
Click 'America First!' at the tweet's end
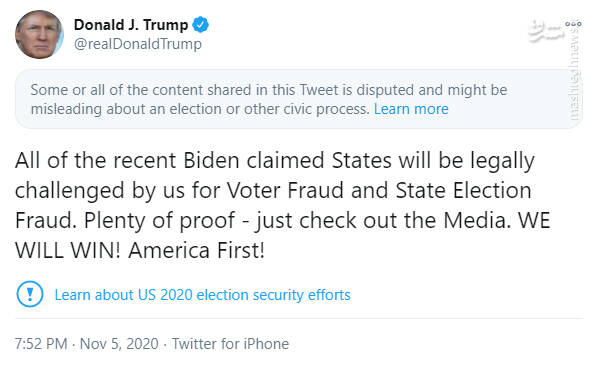[x=196, y=251]
